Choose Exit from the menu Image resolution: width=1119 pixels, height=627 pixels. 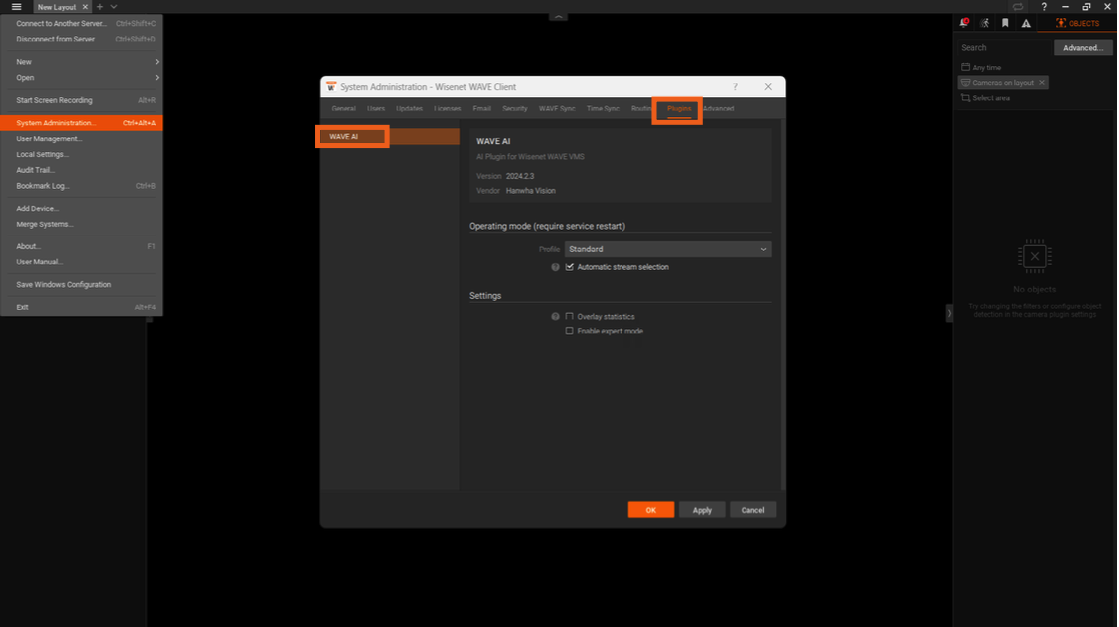pos(81,307)
